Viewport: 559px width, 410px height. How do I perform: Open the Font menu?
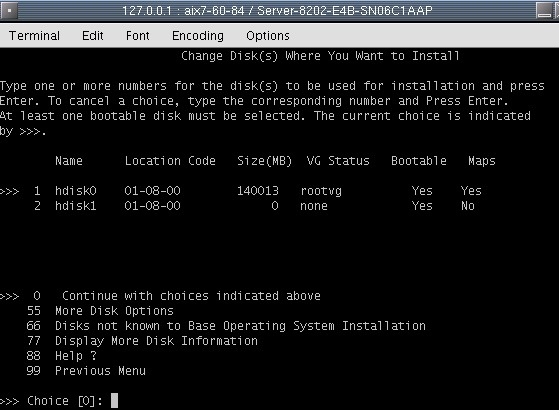coord(138,36)
